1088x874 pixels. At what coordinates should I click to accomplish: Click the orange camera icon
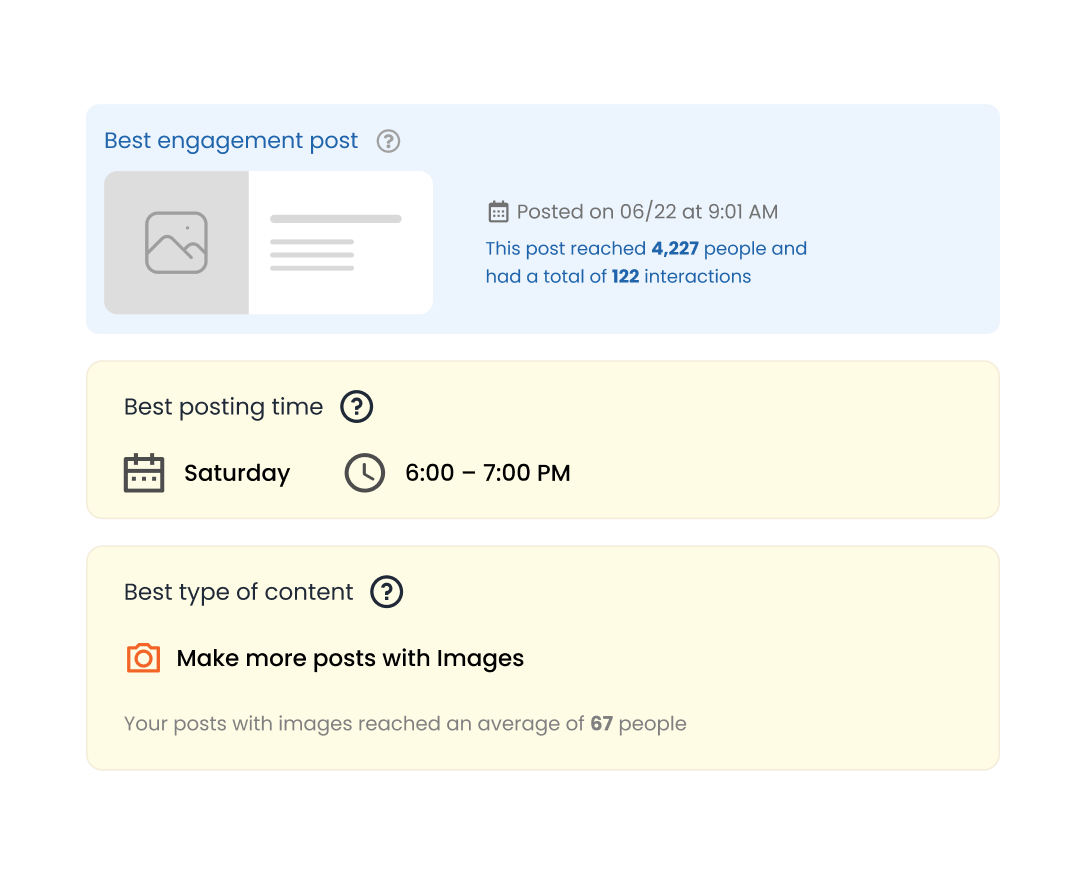(144, 658)
